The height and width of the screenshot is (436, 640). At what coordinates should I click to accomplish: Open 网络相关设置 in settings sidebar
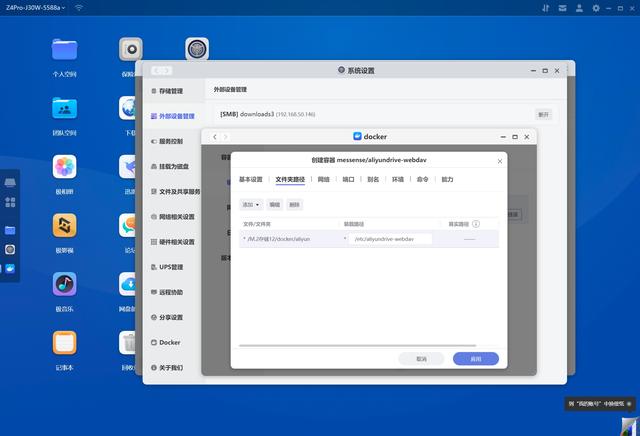[172, 217]
